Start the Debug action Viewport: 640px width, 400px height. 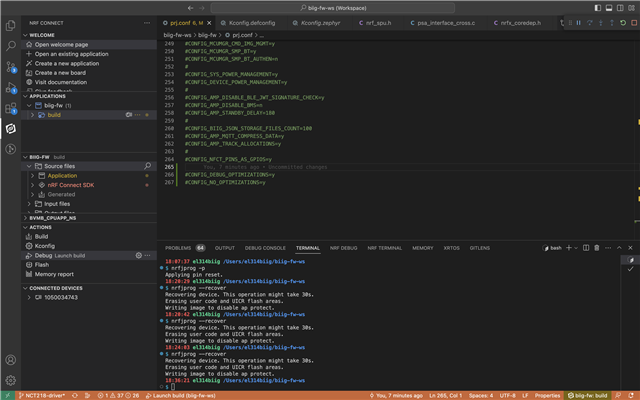(x=43, y=256)
